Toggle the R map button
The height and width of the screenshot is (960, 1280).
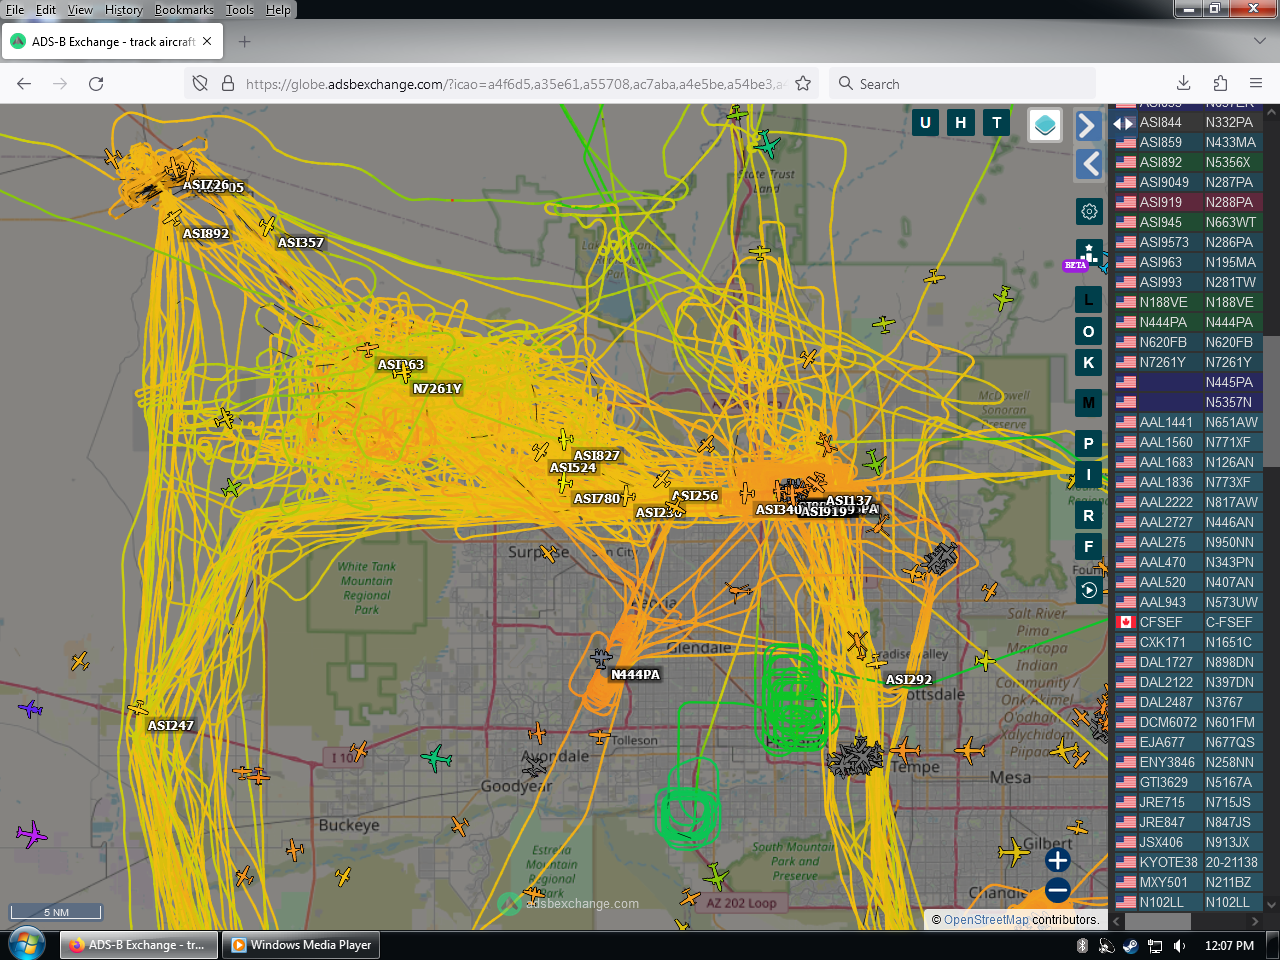1089,516
